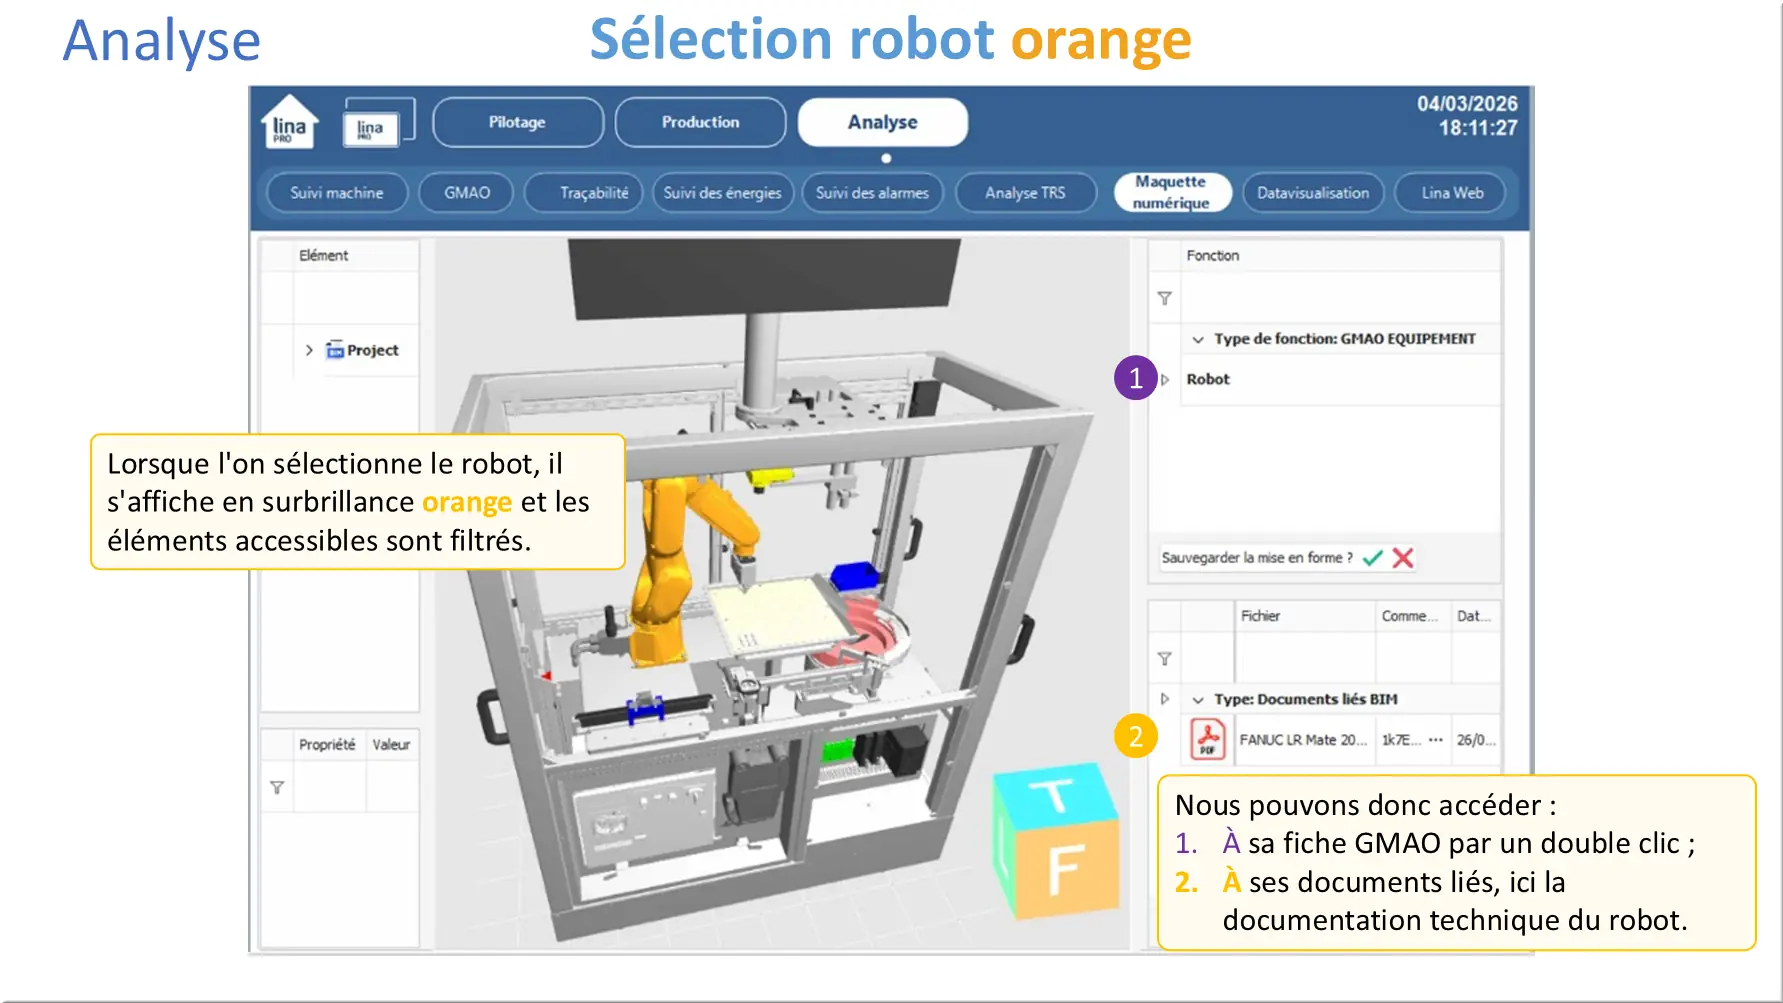Reject saving layout with red cross
Image resolution: width=1783 pixels, height=1003 pixels.
pyautogui.click(x=1403, y=558)
